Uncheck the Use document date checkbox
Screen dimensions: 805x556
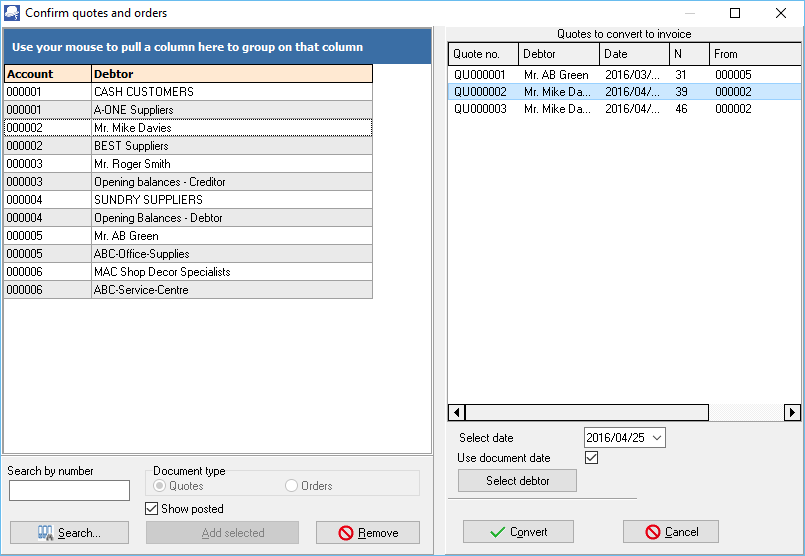pyautogui.click(x=591, y=458)
